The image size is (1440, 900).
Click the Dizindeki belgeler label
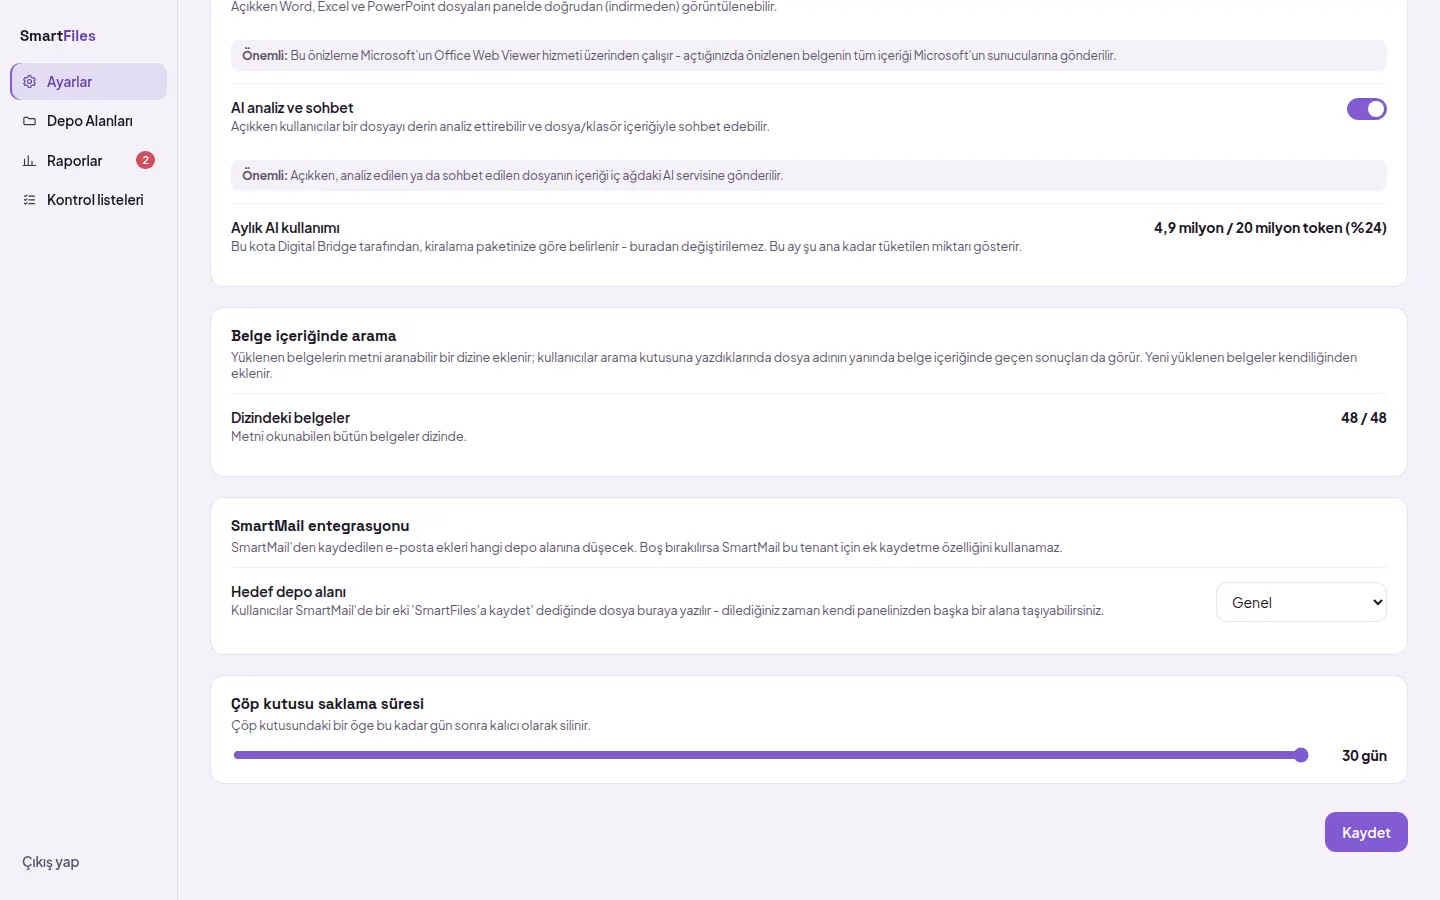[x=291, y=418]
